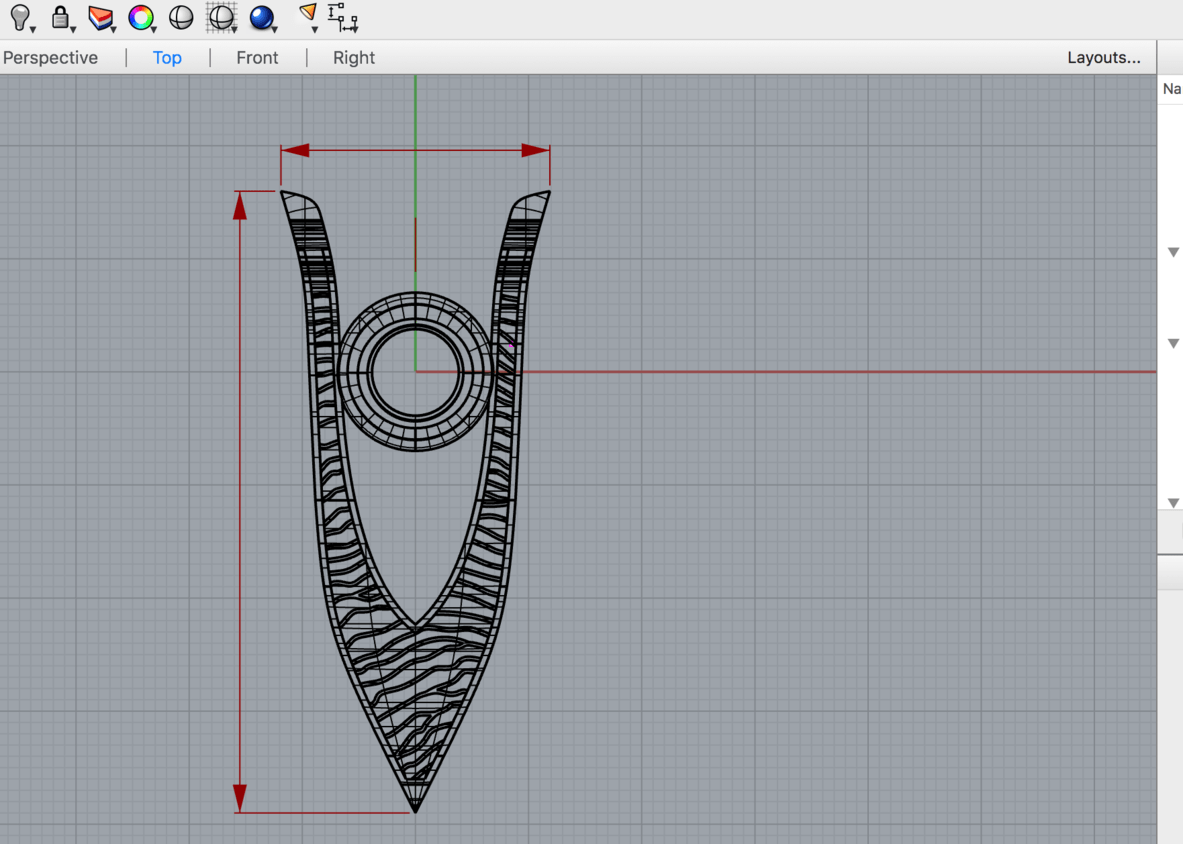This screenshot has height=844, width=1183.
Task: Select the Top viewport tab
Action: tap(167, 58)
